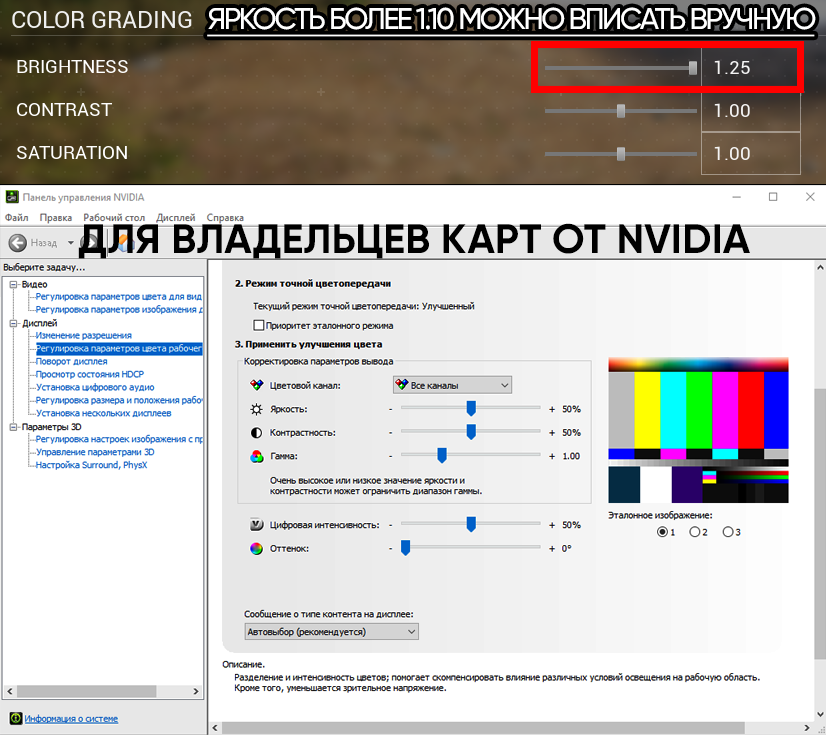Click the Информация о системе icon
Image resolution: width=826 pixels, height=735 pixels.
pyautogui.click(x=16, y=718)
